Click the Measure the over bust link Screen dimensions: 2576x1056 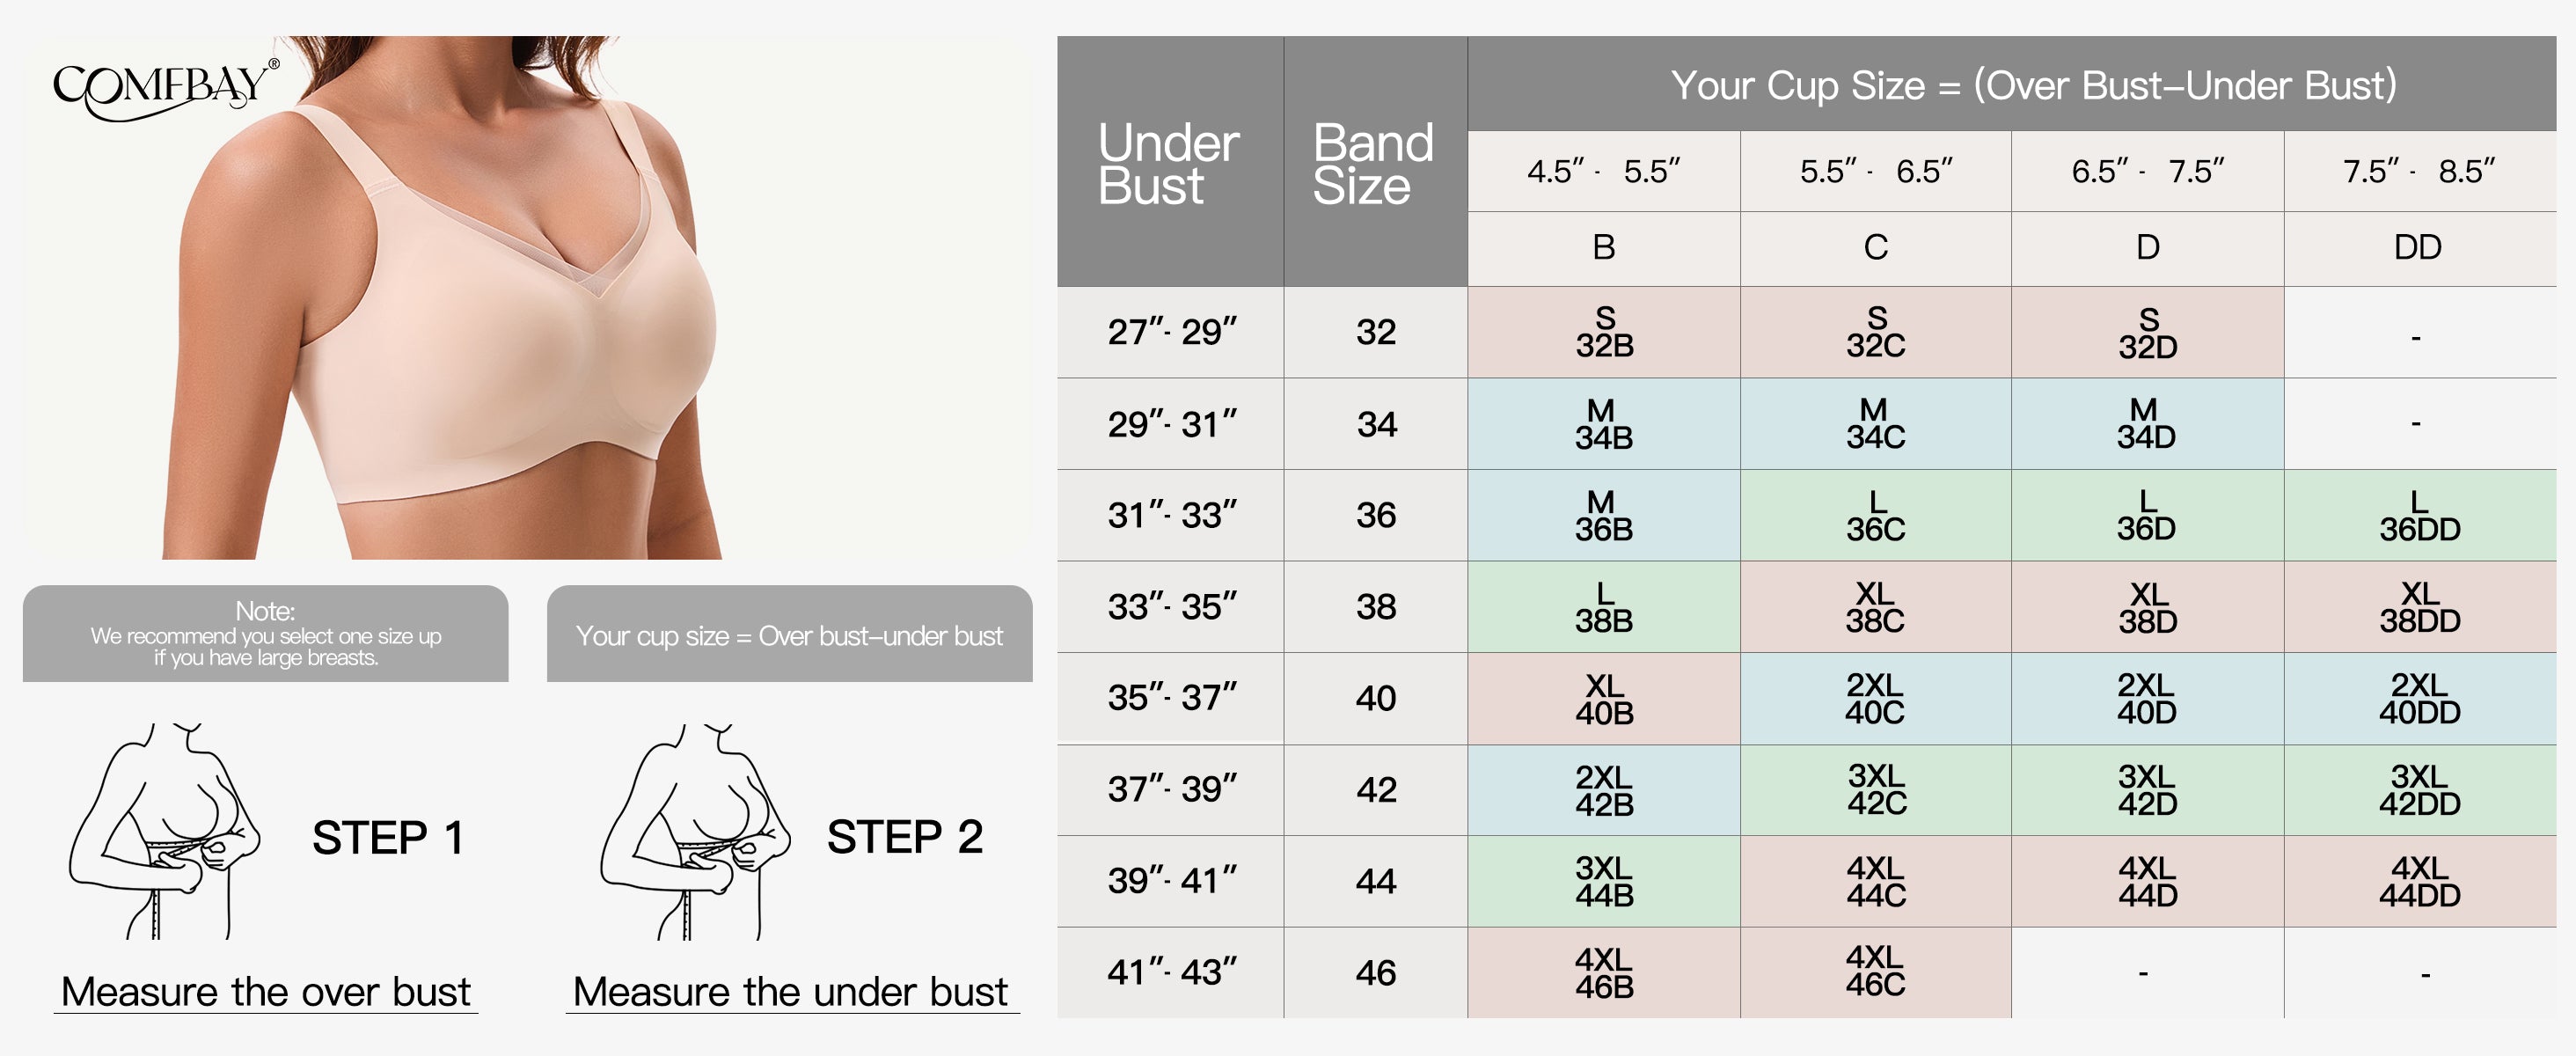pyautogui.click(x=265, y=992)
